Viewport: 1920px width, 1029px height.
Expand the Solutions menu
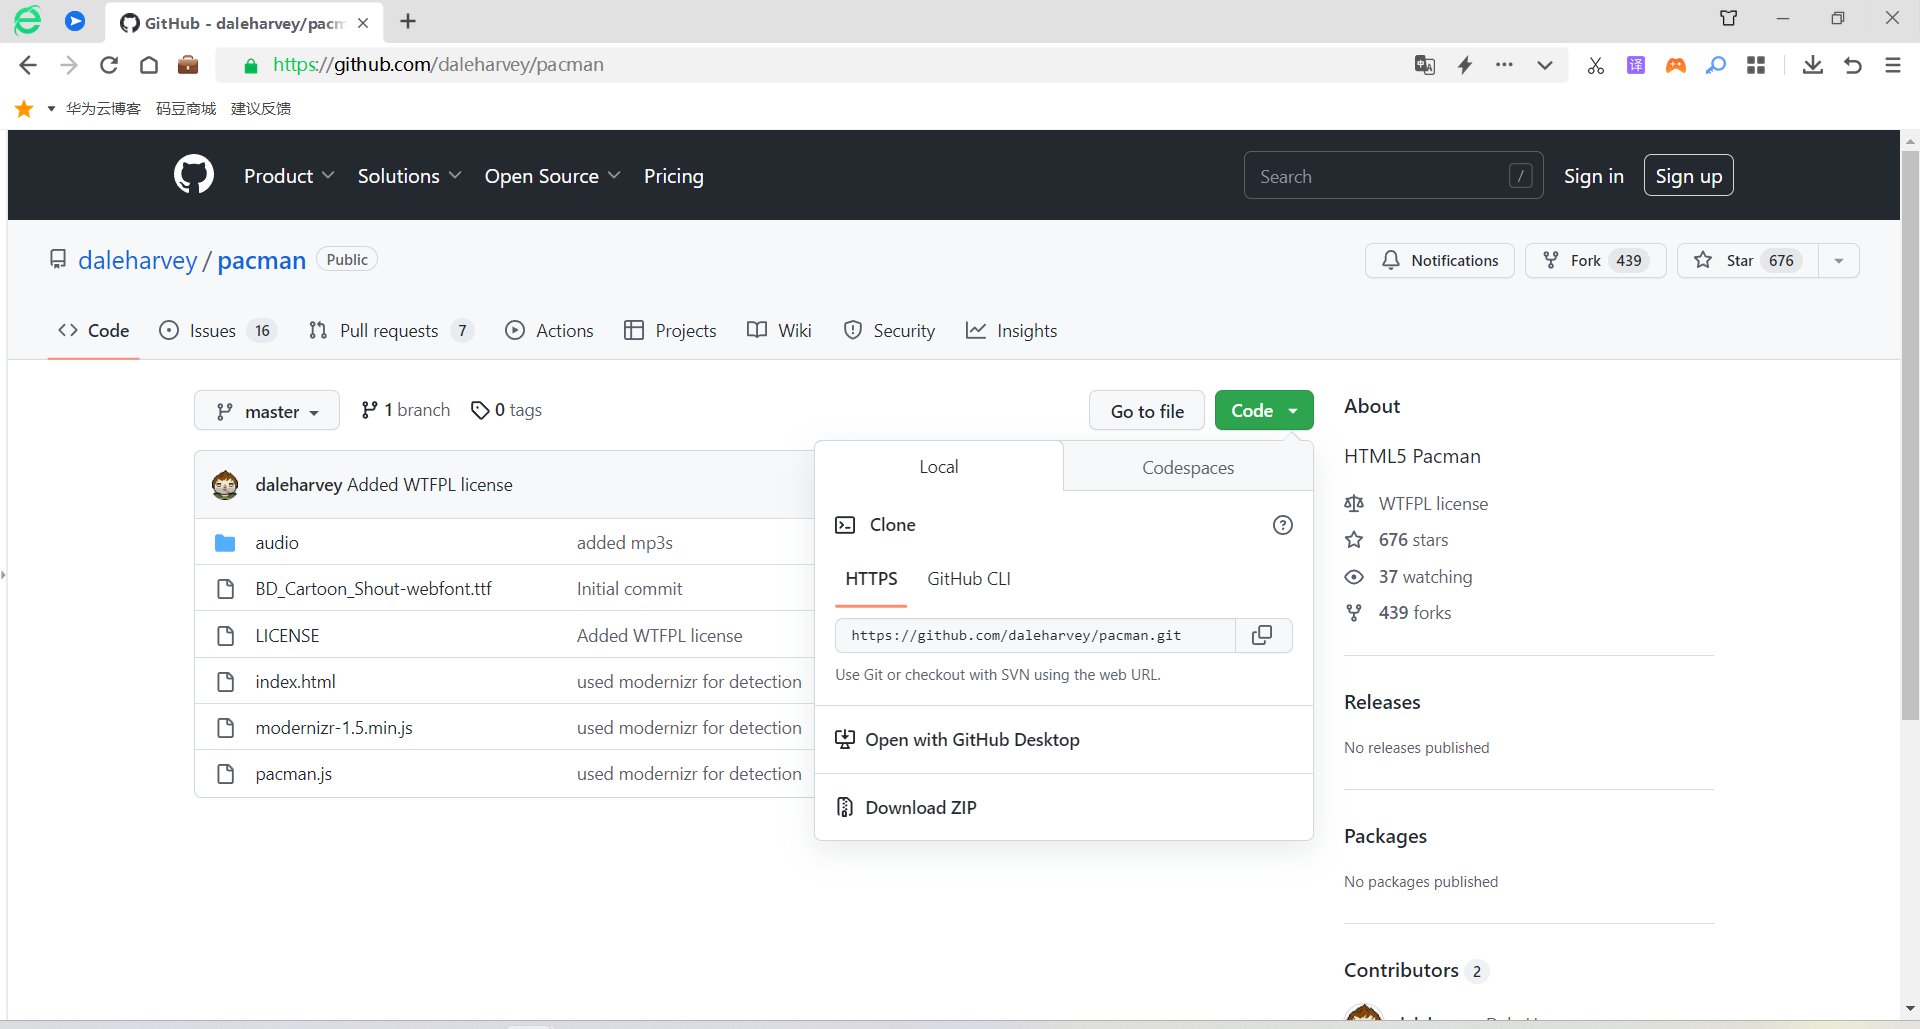pyautogui.click(x=409, y=176)
